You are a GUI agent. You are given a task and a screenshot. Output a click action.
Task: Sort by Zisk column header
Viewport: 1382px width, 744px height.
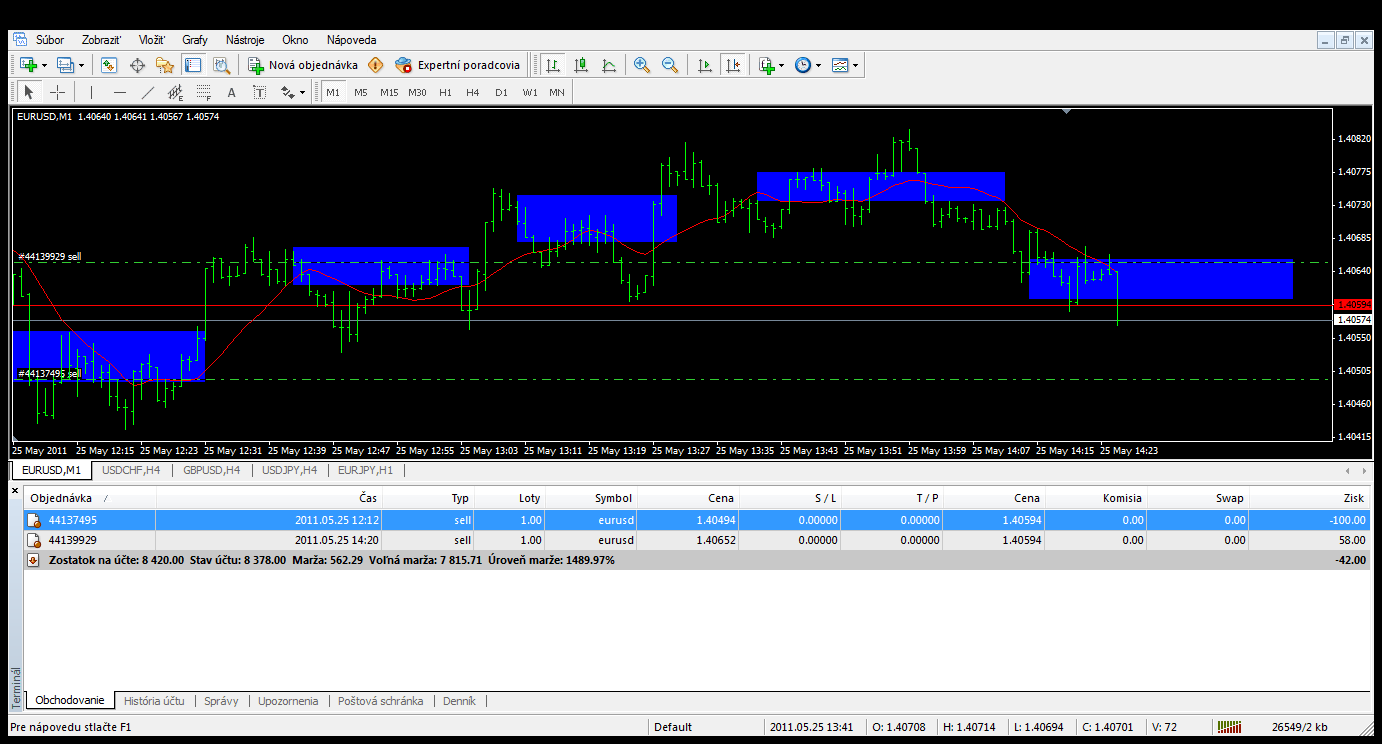click(1309, 498)
